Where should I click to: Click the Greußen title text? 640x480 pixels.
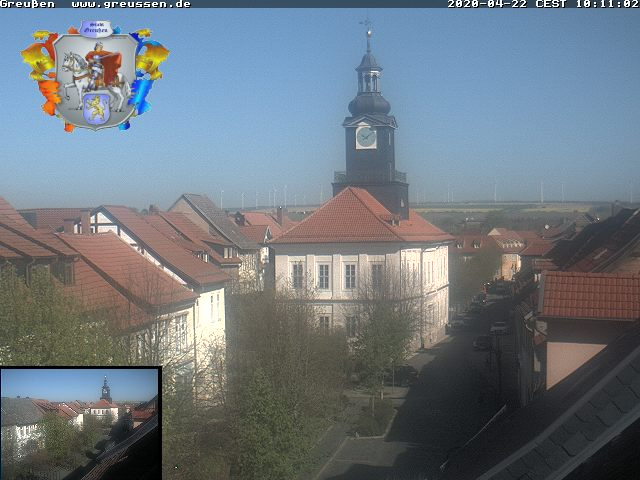pyautogui.click(x=27, y=4)
